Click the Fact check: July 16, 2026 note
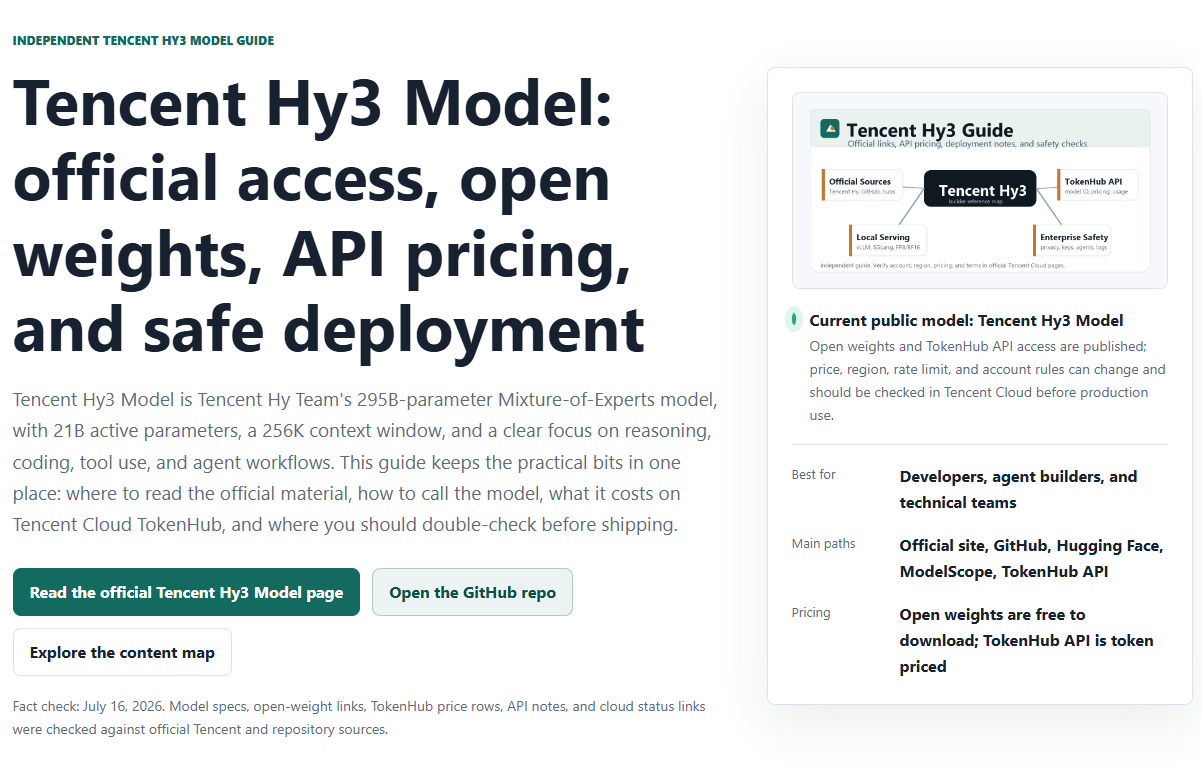 (x=359, y=718)
